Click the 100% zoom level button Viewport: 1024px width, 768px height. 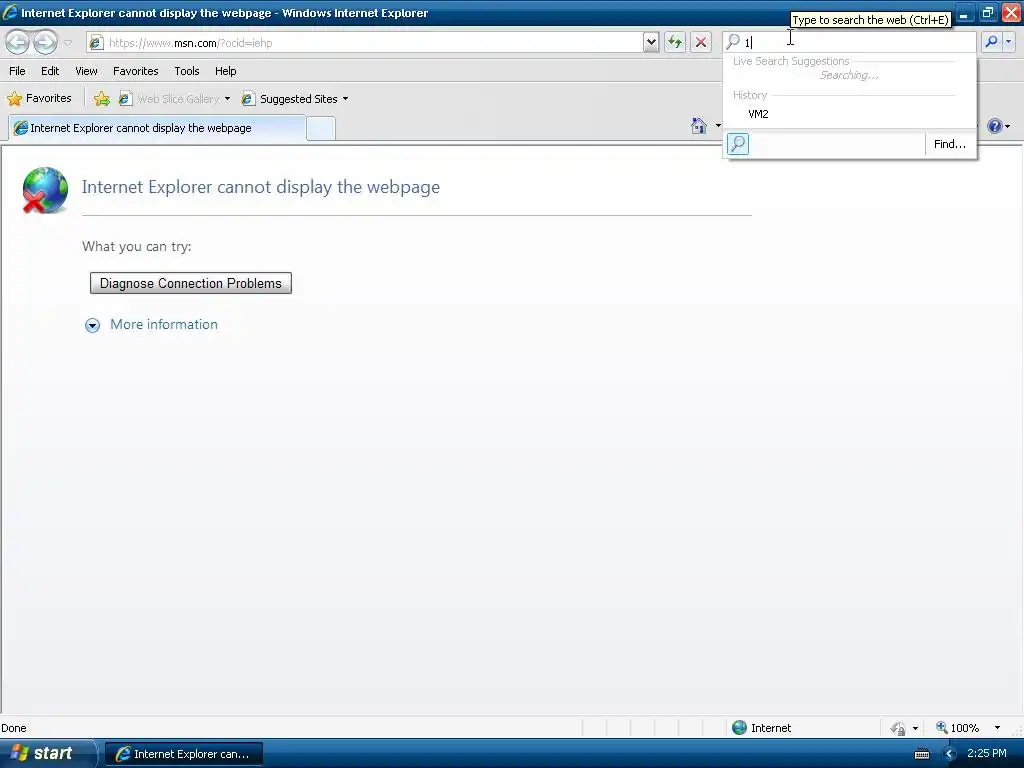click(957, 728)
